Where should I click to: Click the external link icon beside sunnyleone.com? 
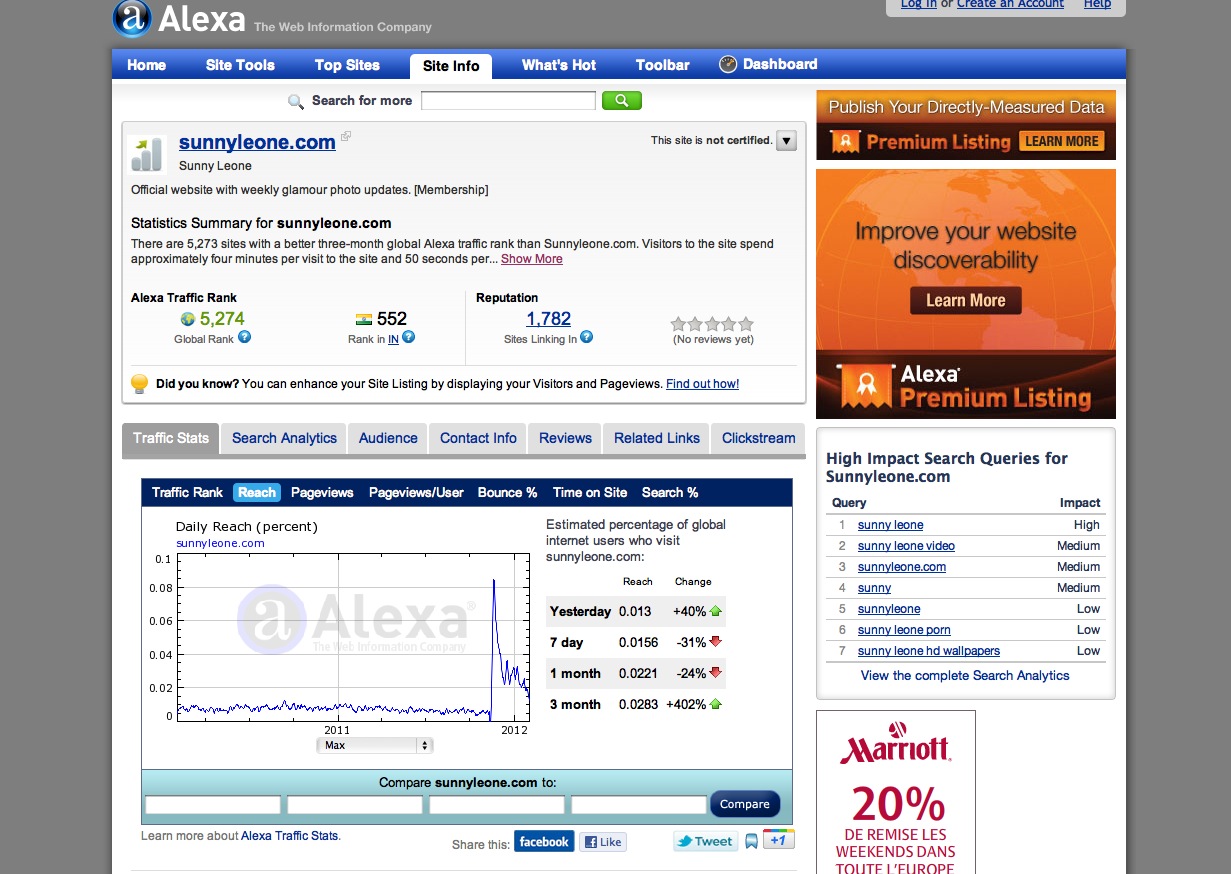tap(346, 136)
